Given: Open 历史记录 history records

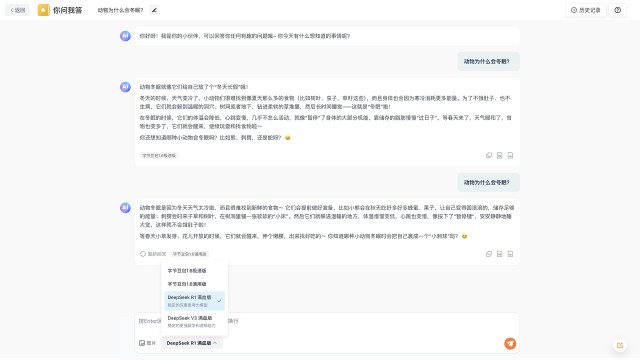Looking at the screenshot, I should 586,10.
